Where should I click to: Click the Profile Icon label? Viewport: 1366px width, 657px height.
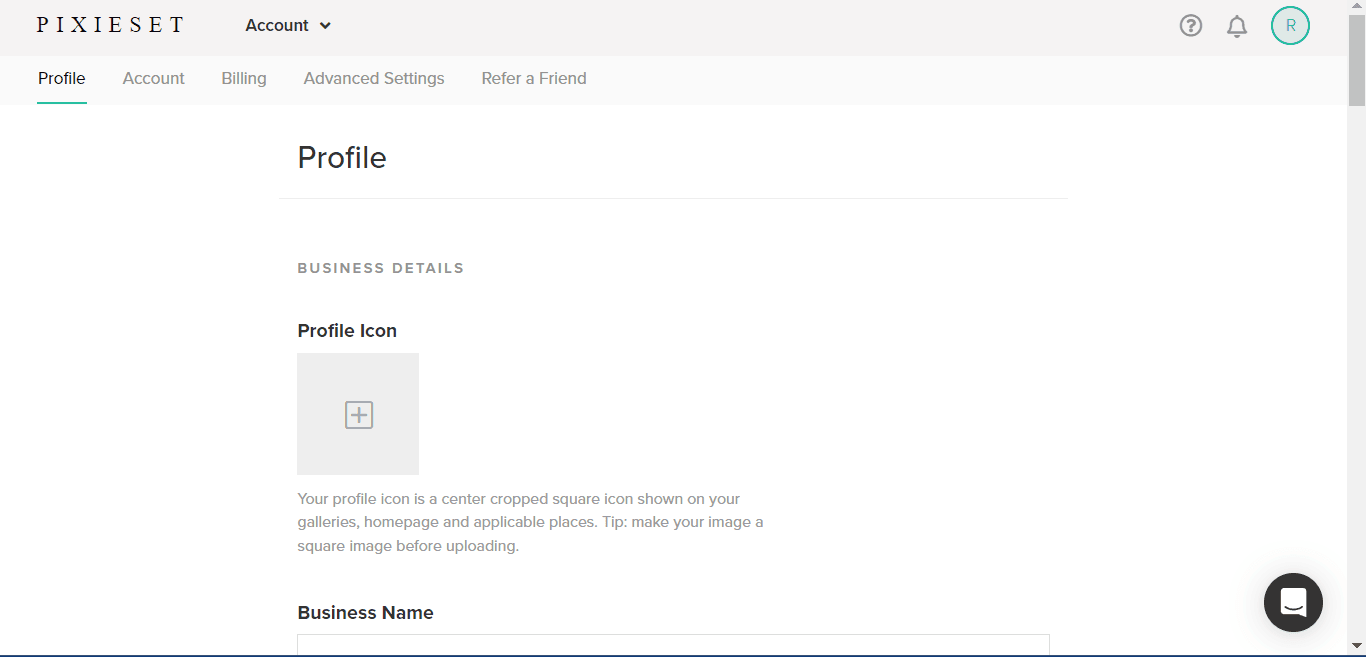(347, 331)
